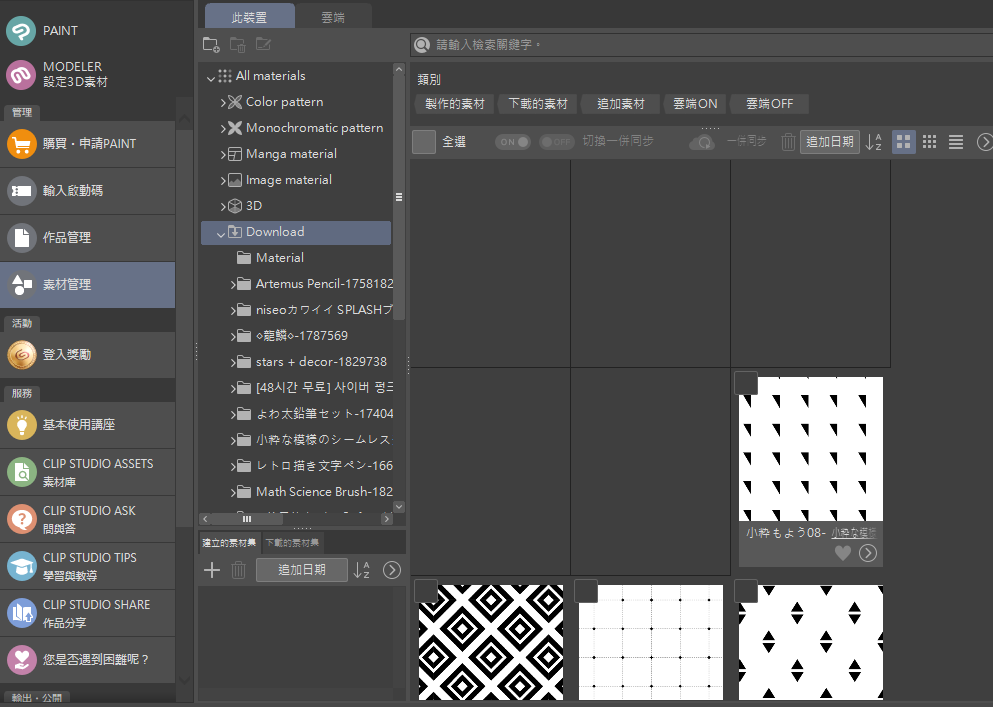Image resolution: width=993 pixels, height=707 pixels.
Task: Click the OFF cloud toggle
Action: (x=557, y=142)
